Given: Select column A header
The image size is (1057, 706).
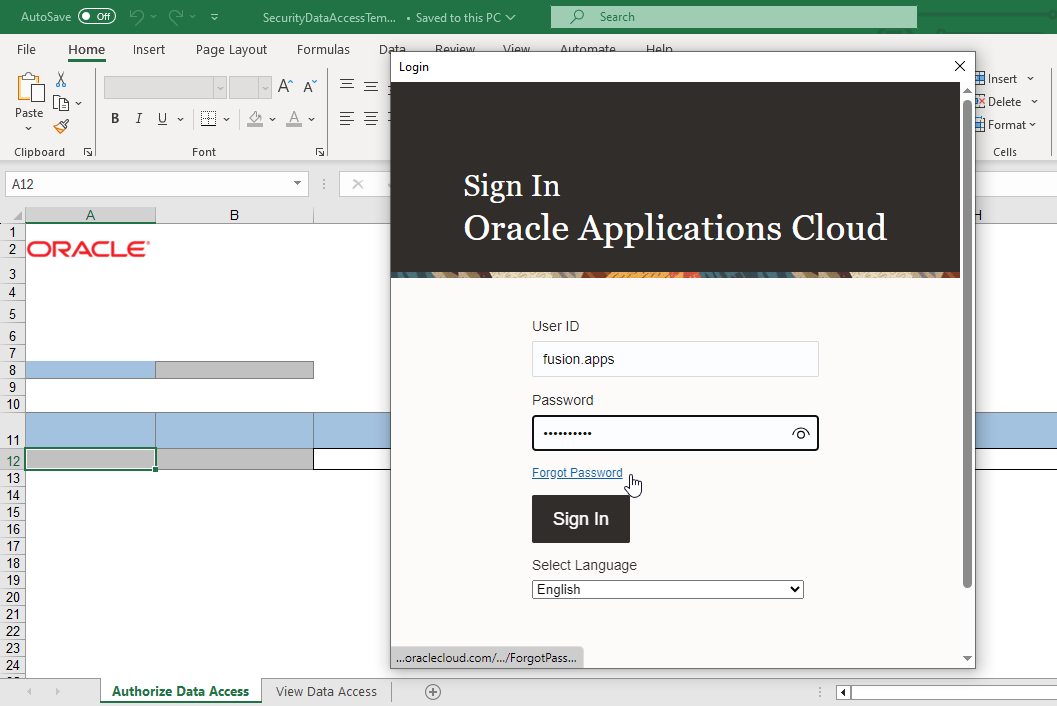Looking at the screenshot, I should click(x=90, y=216).
